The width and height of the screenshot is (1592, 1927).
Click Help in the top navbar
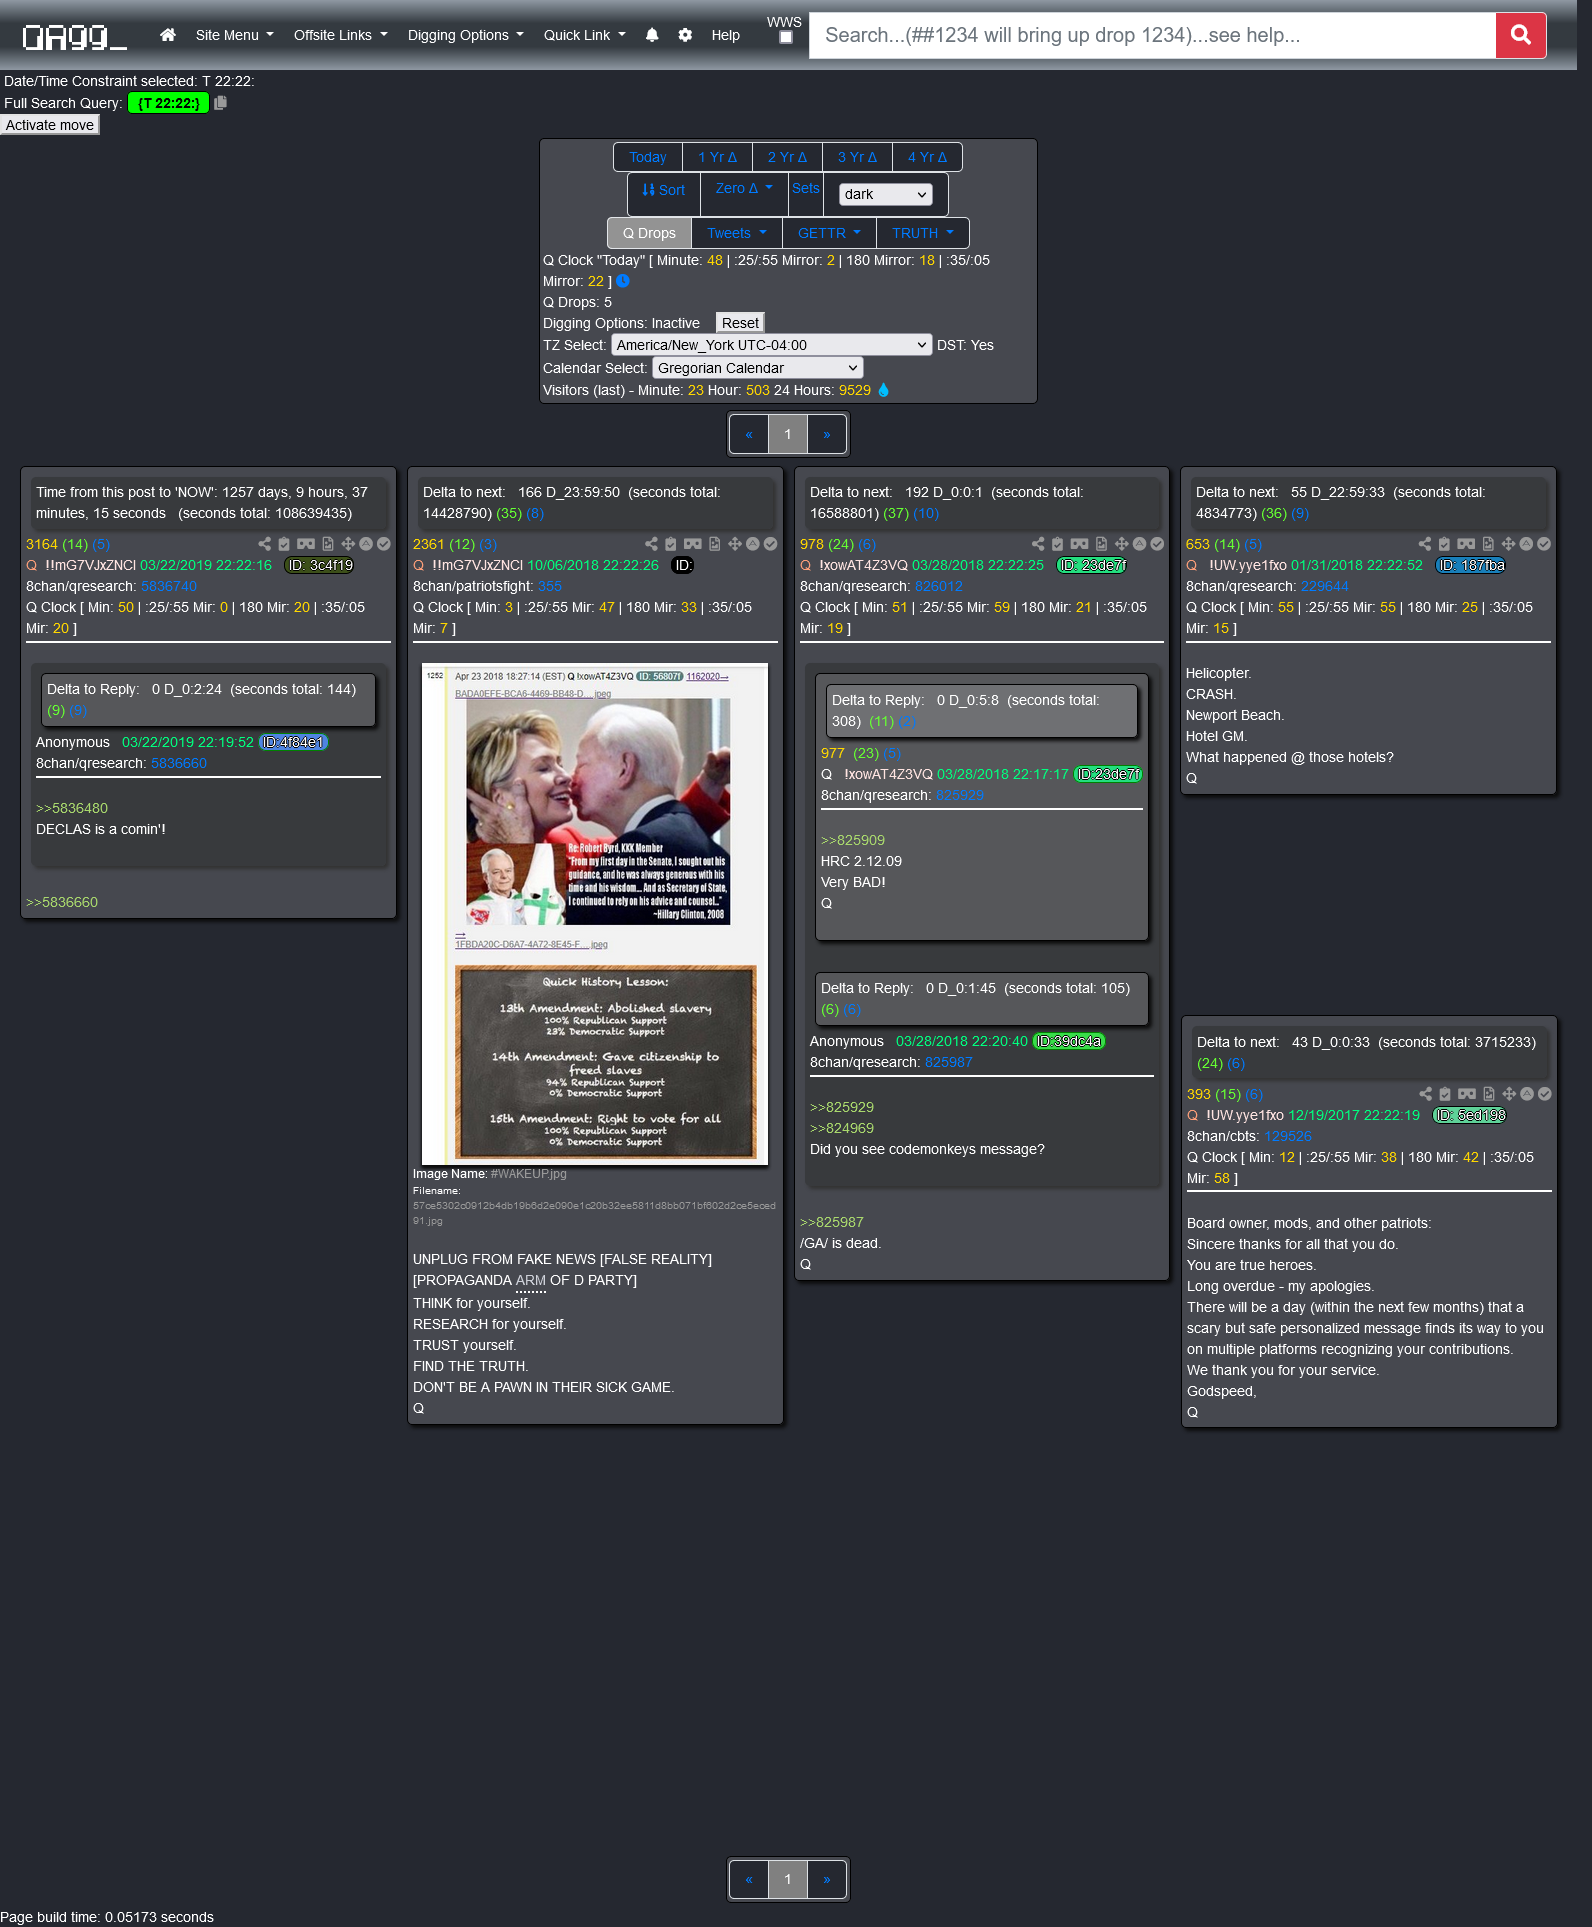tap(726, 35)
